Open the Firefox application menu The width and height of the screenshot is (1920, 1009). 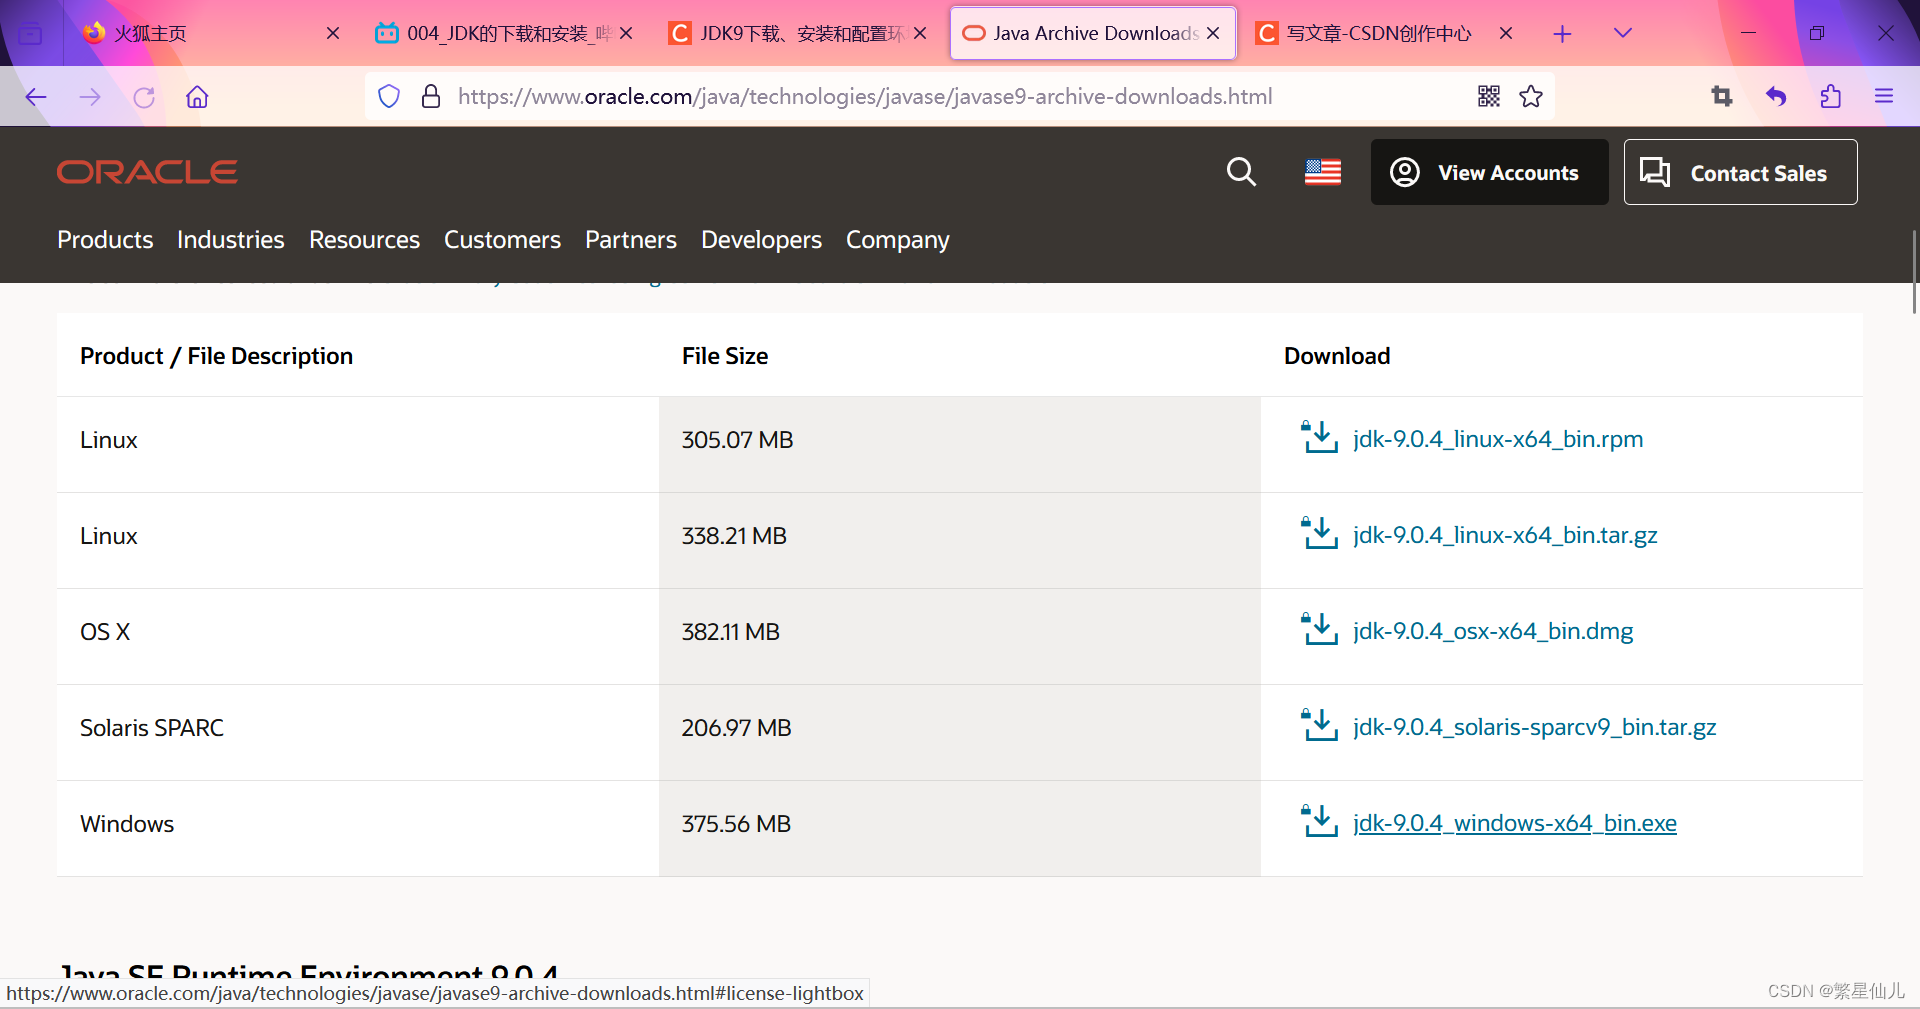(1884, 96)
